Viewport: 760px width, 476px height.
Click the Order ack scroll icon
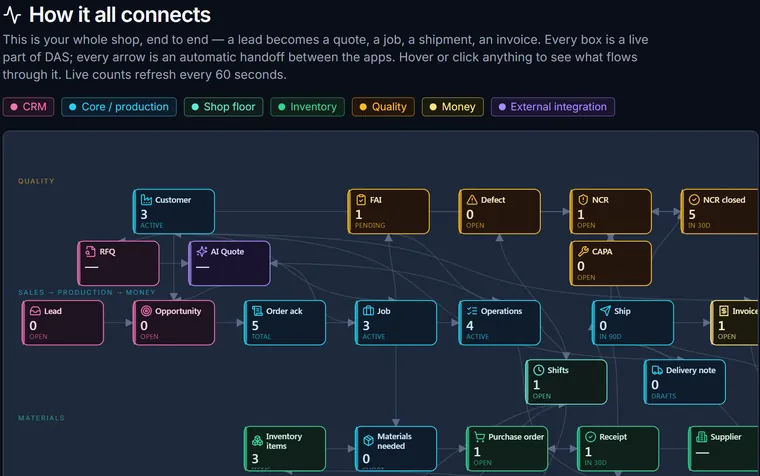point(257,311)
